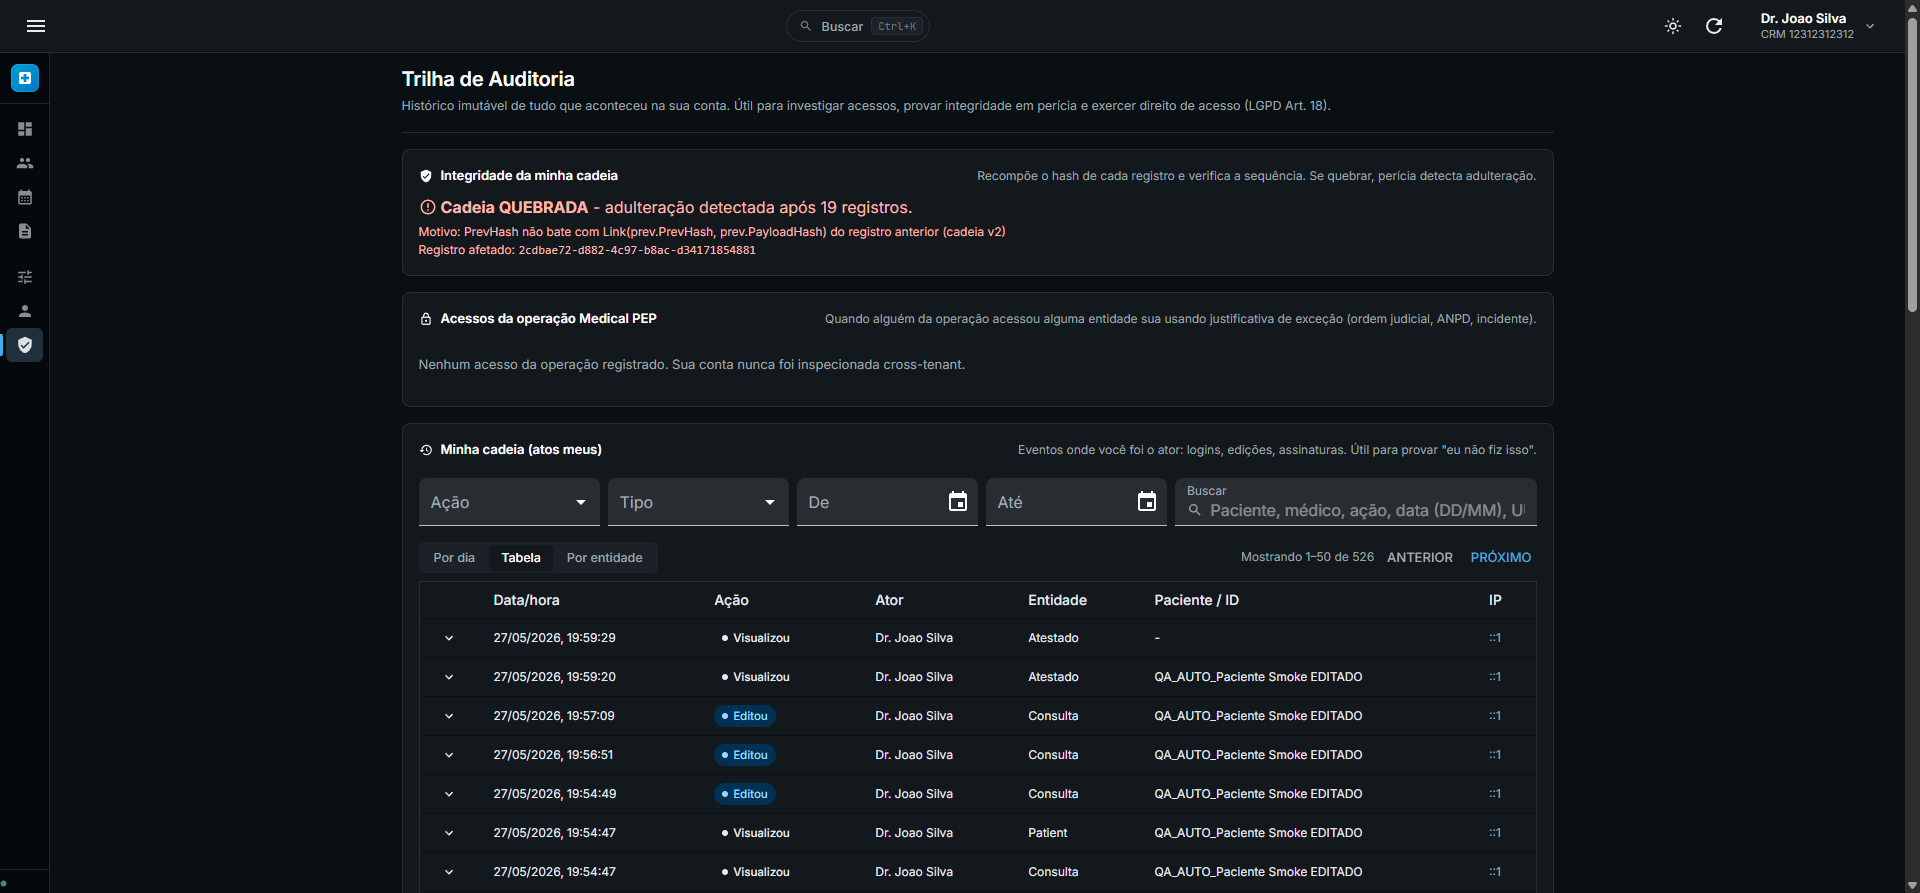Select the Tabela view tab
This screenshot has width=1920, height=893.
pos(521,558)
